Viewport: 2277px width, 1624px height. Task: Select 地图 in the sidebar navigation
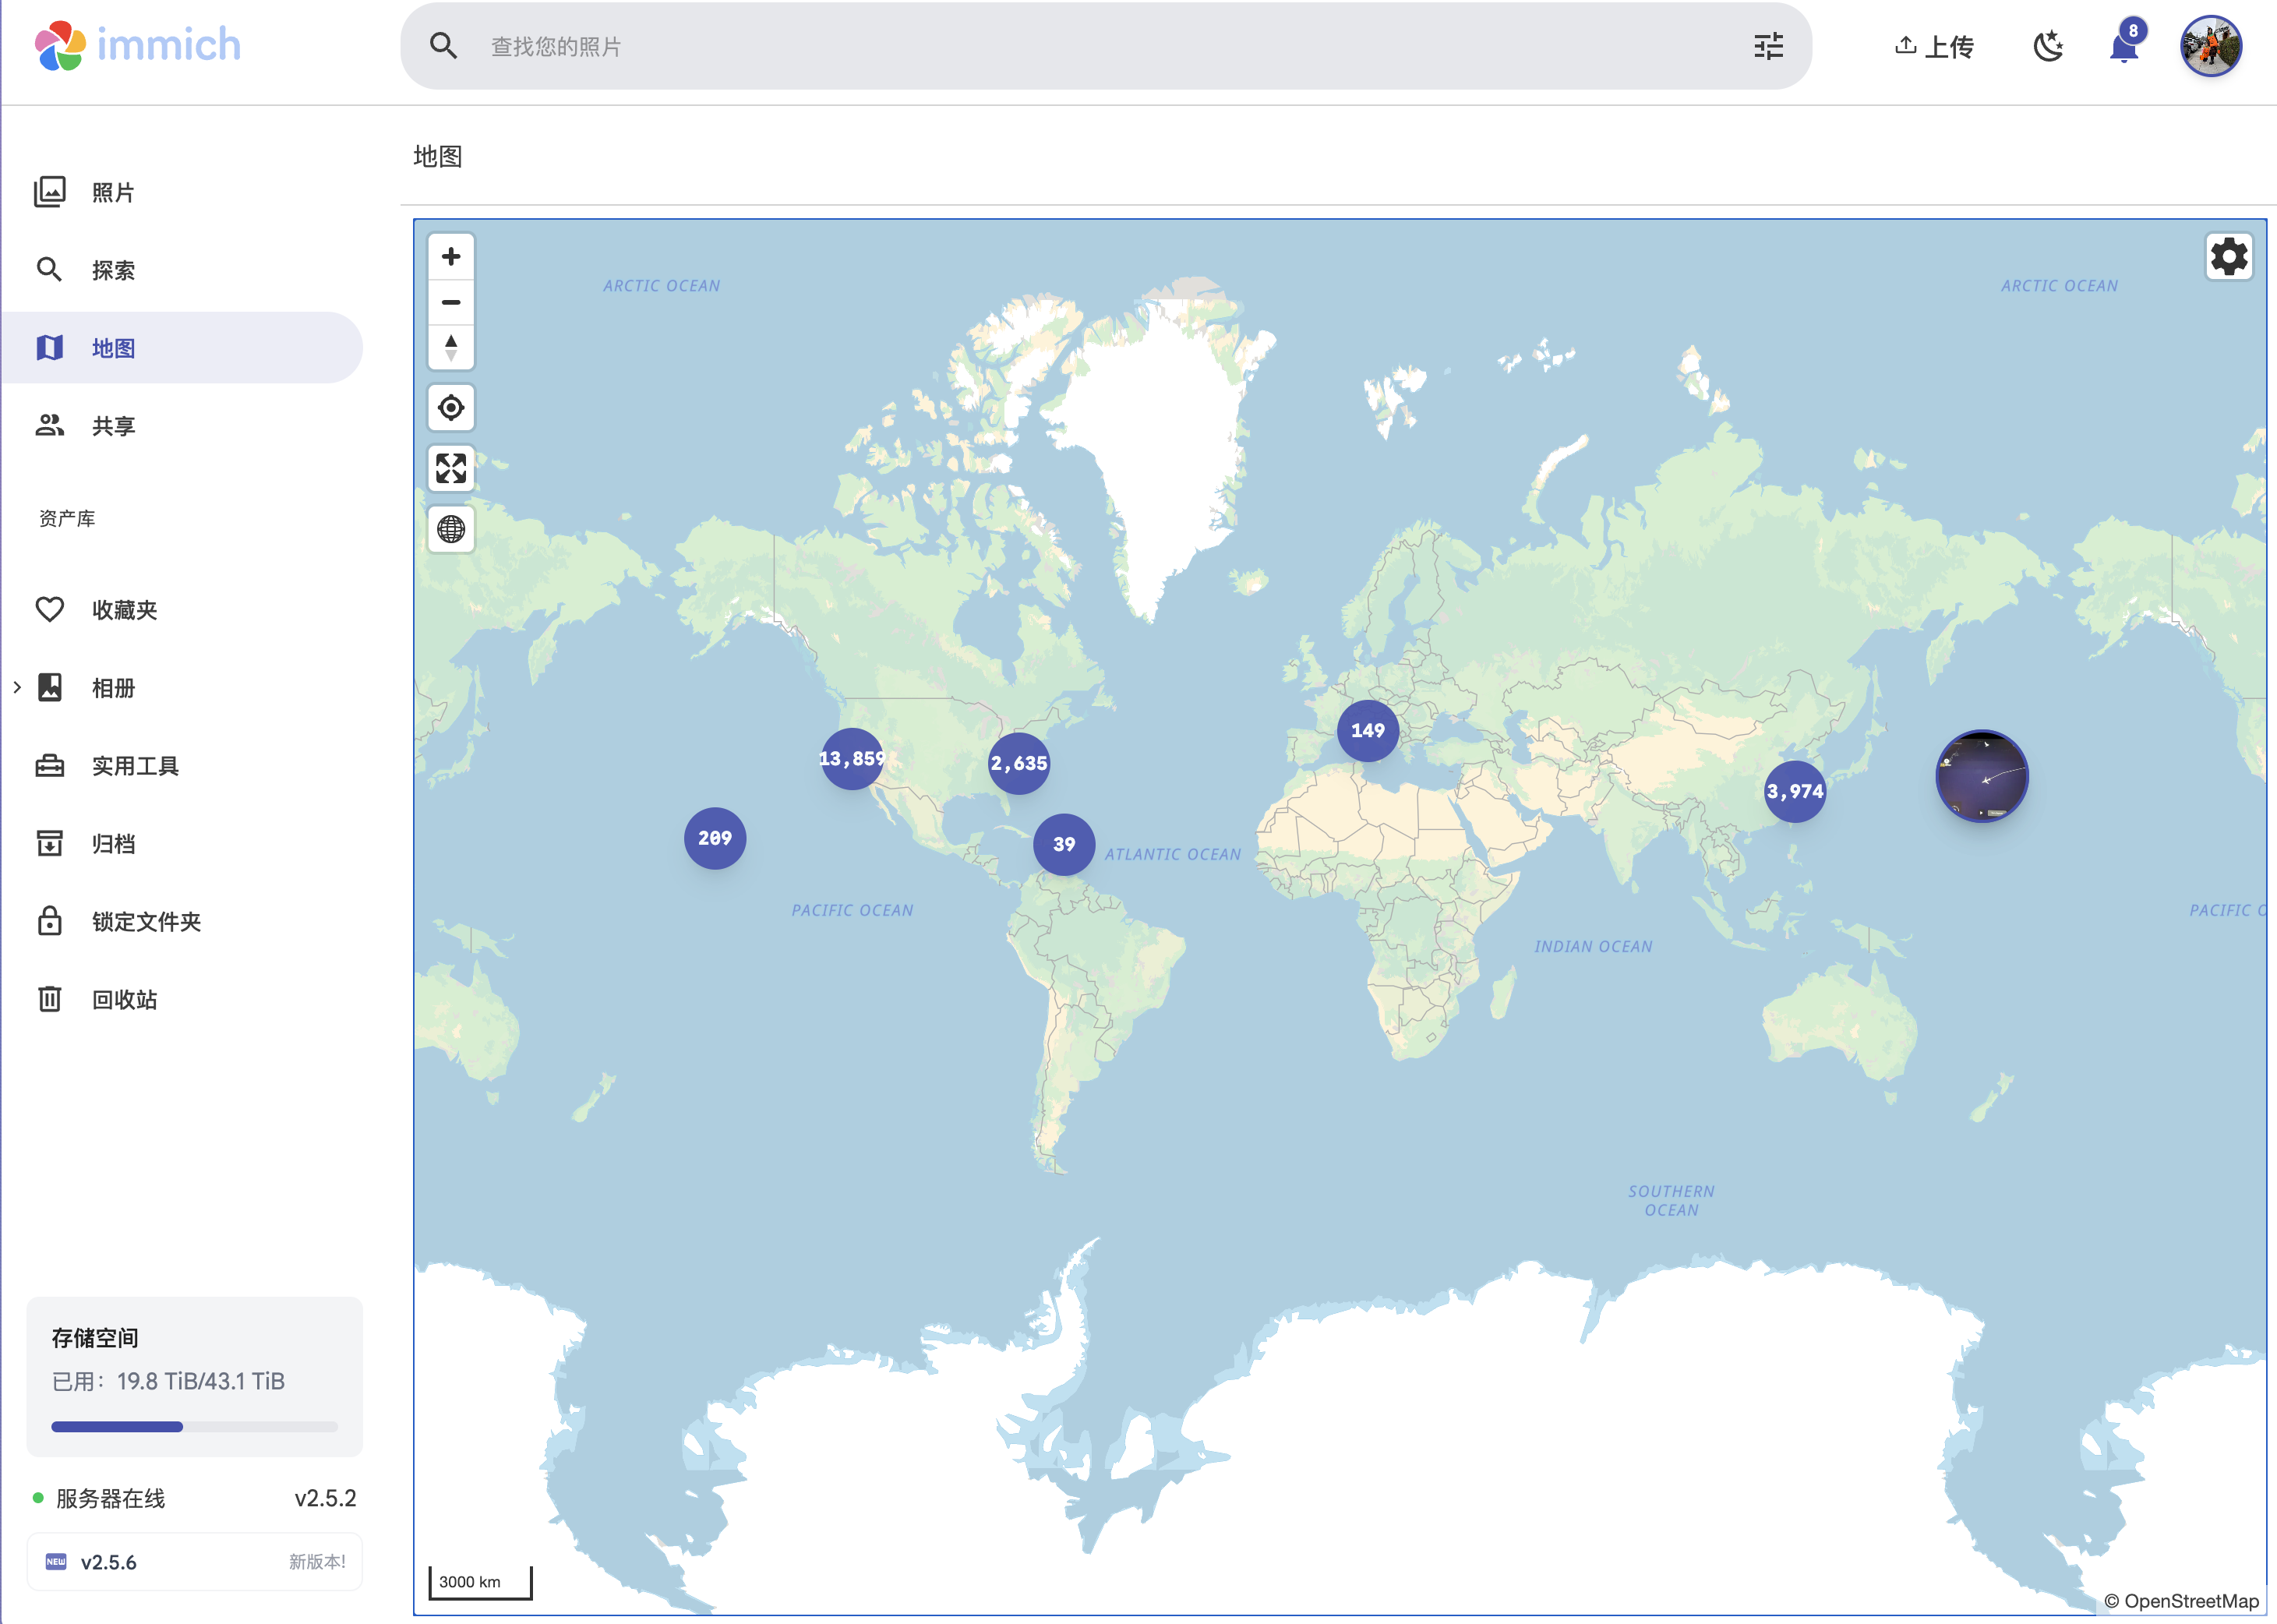click(x=113, y=347)
